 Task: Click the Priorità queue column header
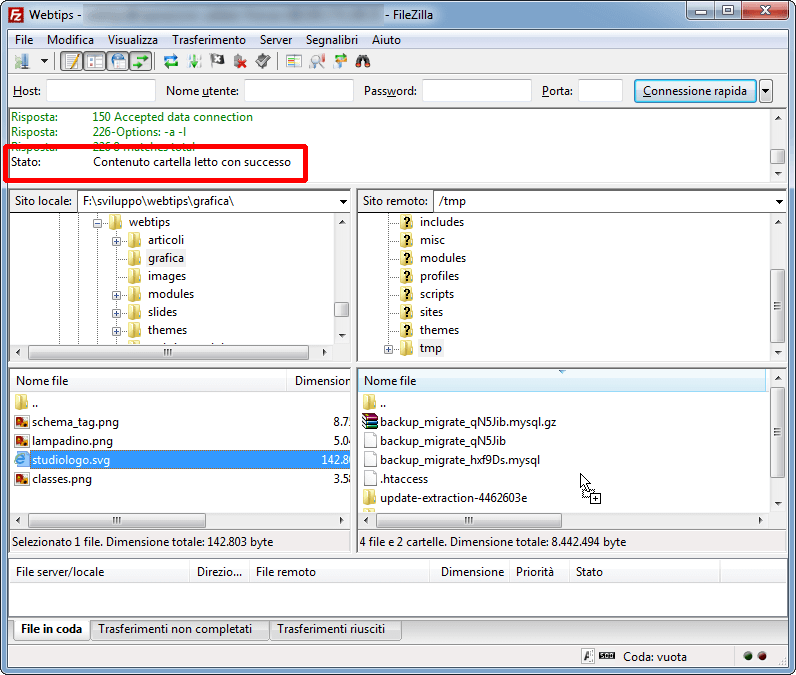point(539,572)
